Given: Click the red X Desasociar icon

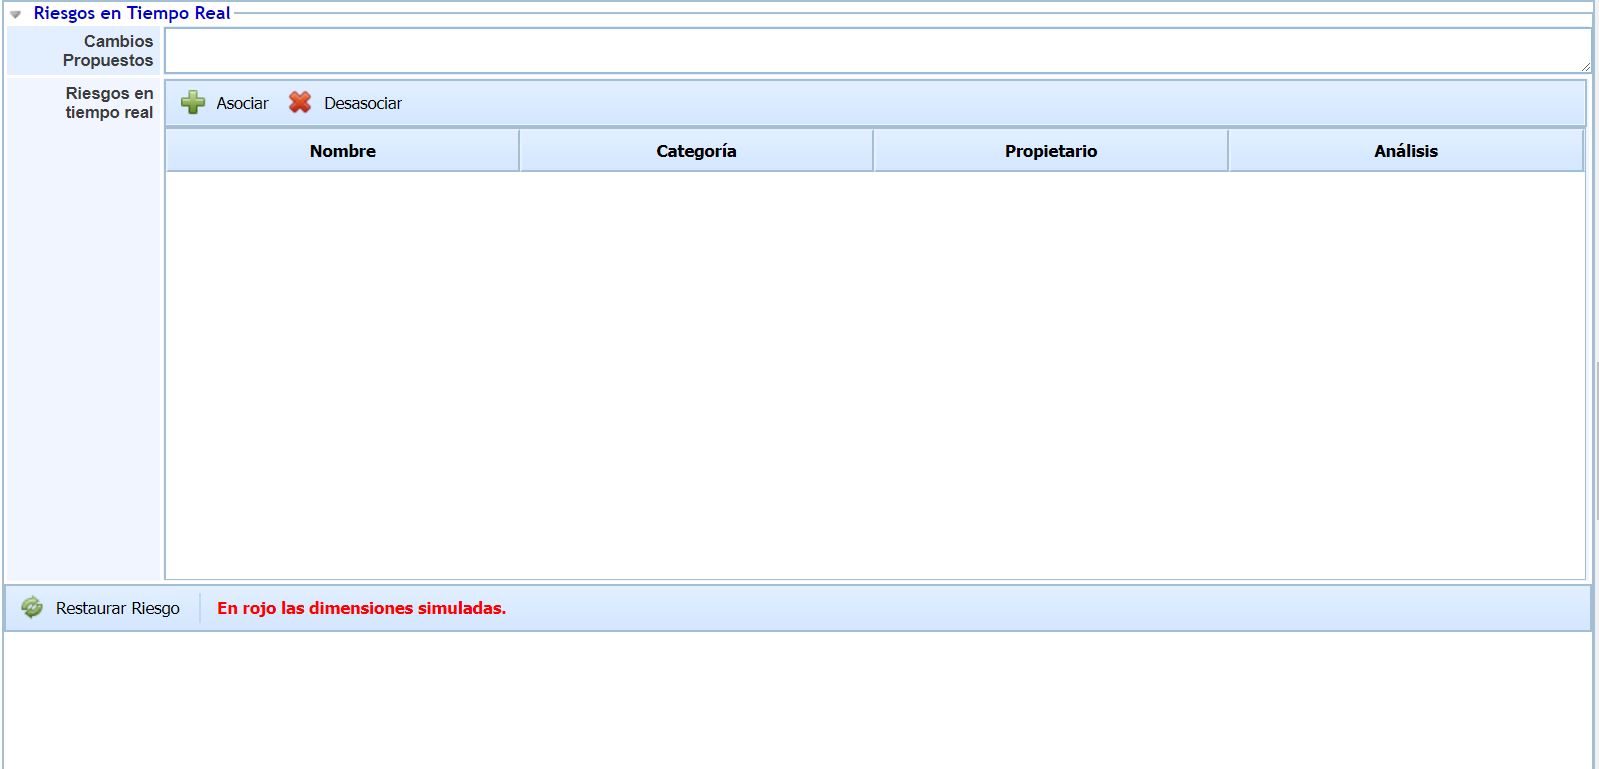Looking at the screenshot, I should coord(300,103).
